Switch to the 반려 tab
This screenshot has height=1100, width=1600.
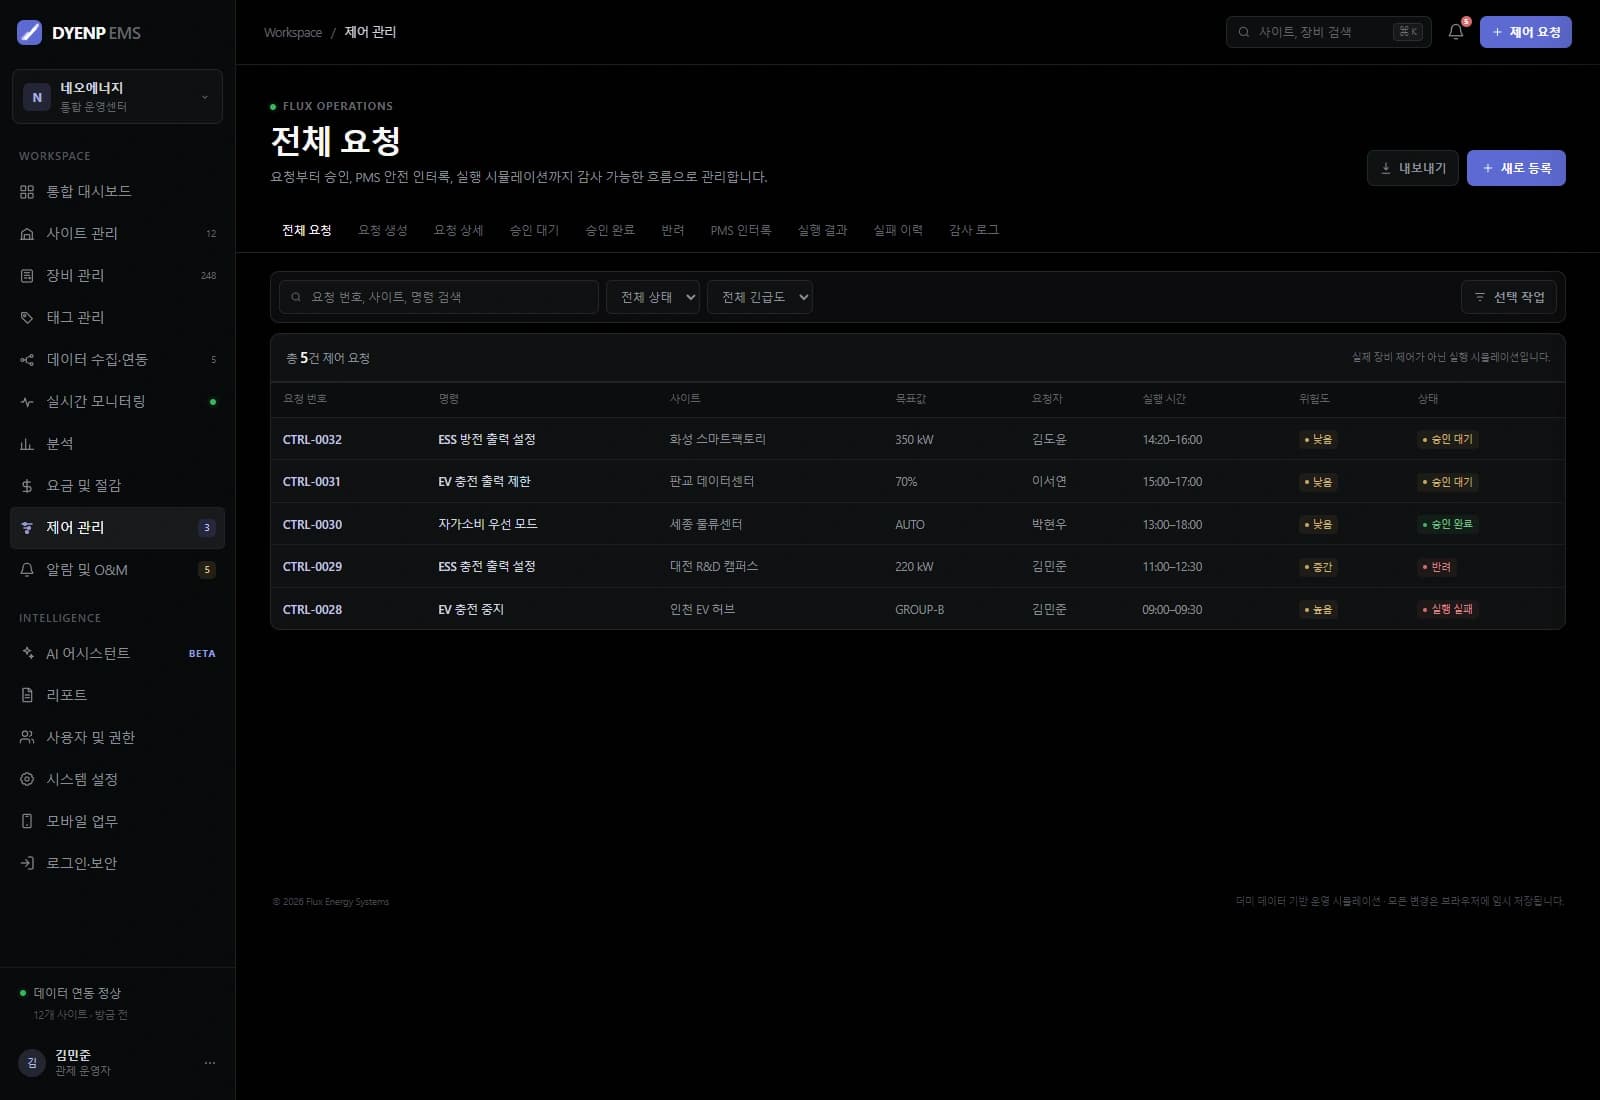(673, 230)
